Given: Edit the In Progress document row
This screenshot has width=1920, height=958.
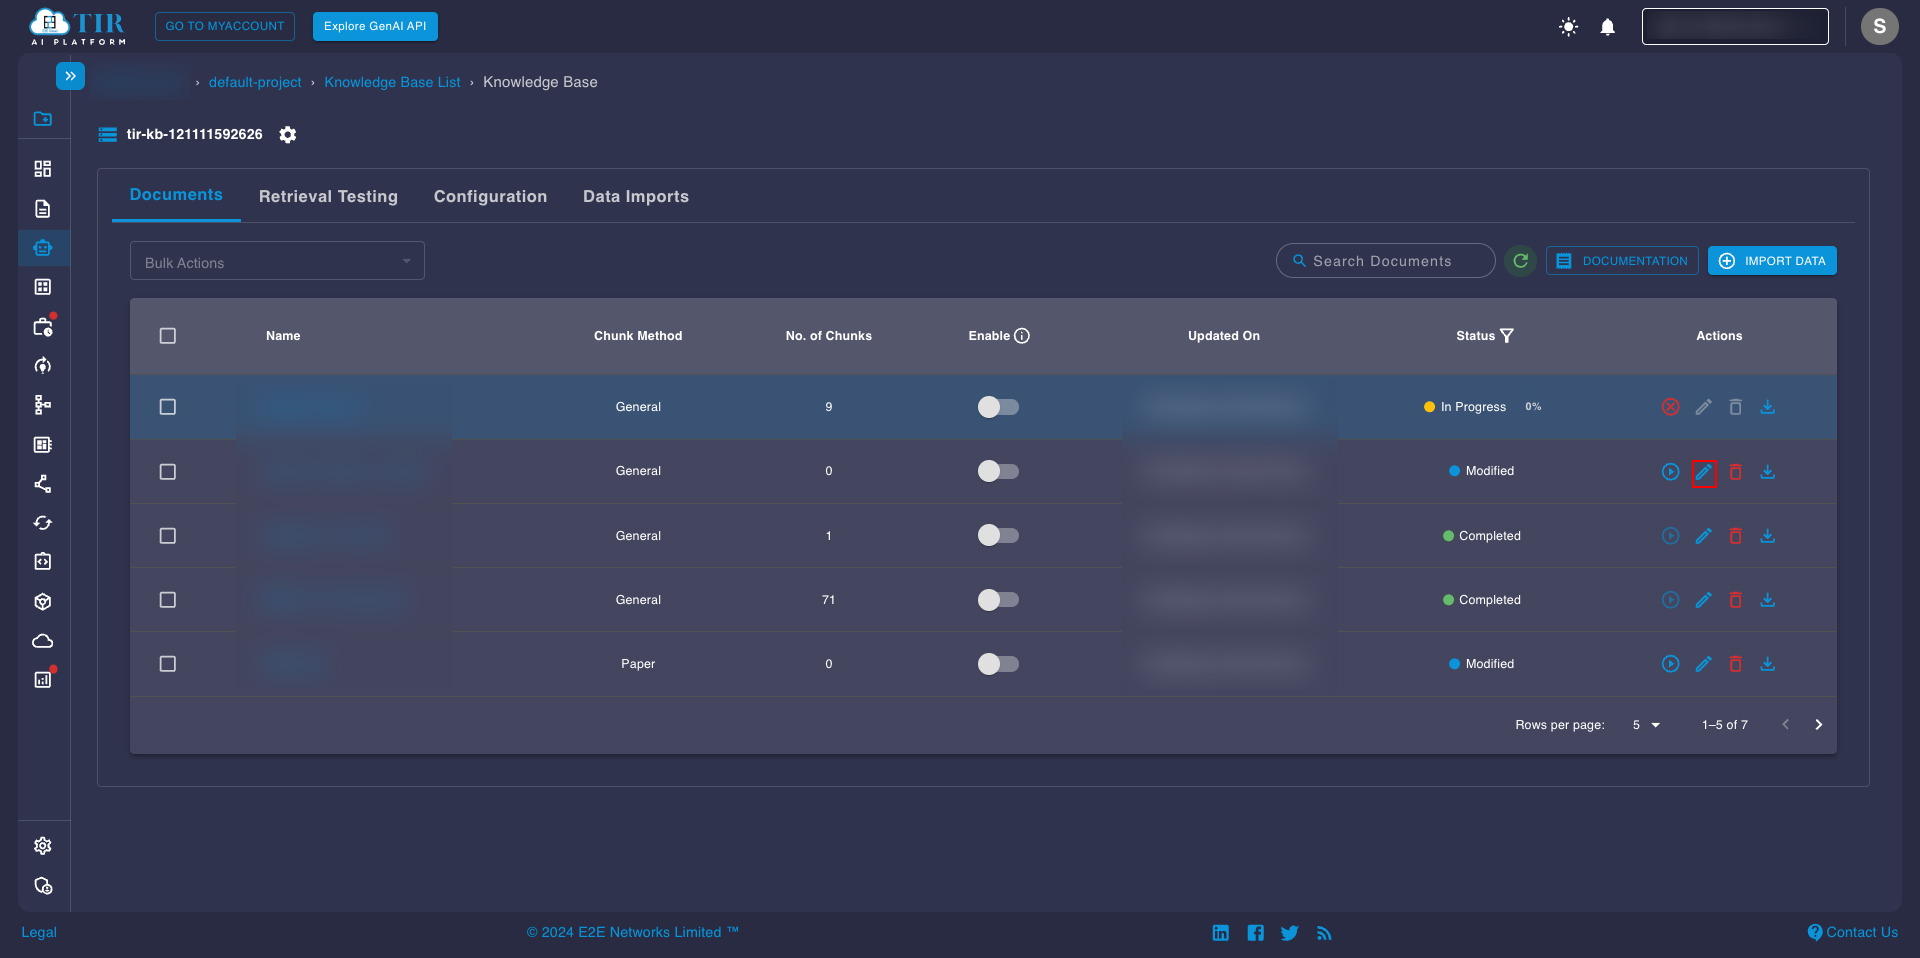Looking at the screenshot, I should point(1703,407).
